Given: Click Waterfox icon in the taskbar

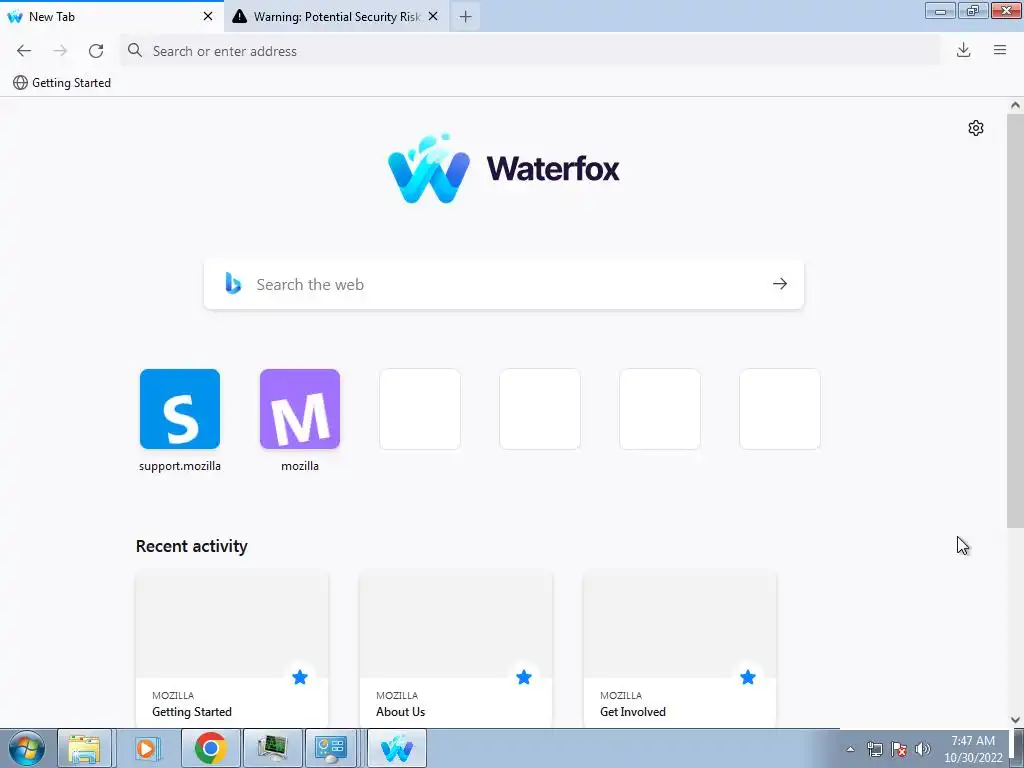Looking at the screenshot, I should click(397, 748).
